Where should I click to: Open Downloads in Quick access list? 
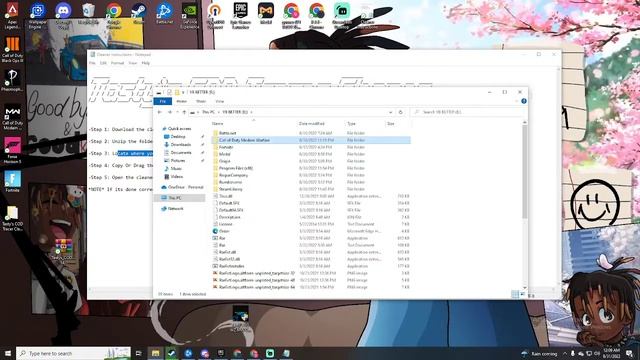click(x=180, y=145)
